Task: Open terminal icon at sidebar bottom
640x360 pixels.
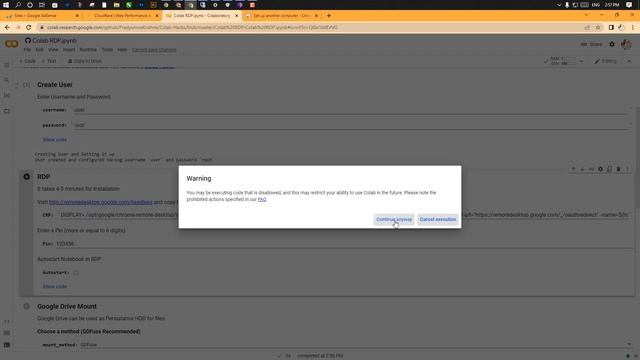Action: tap(7, 345)
